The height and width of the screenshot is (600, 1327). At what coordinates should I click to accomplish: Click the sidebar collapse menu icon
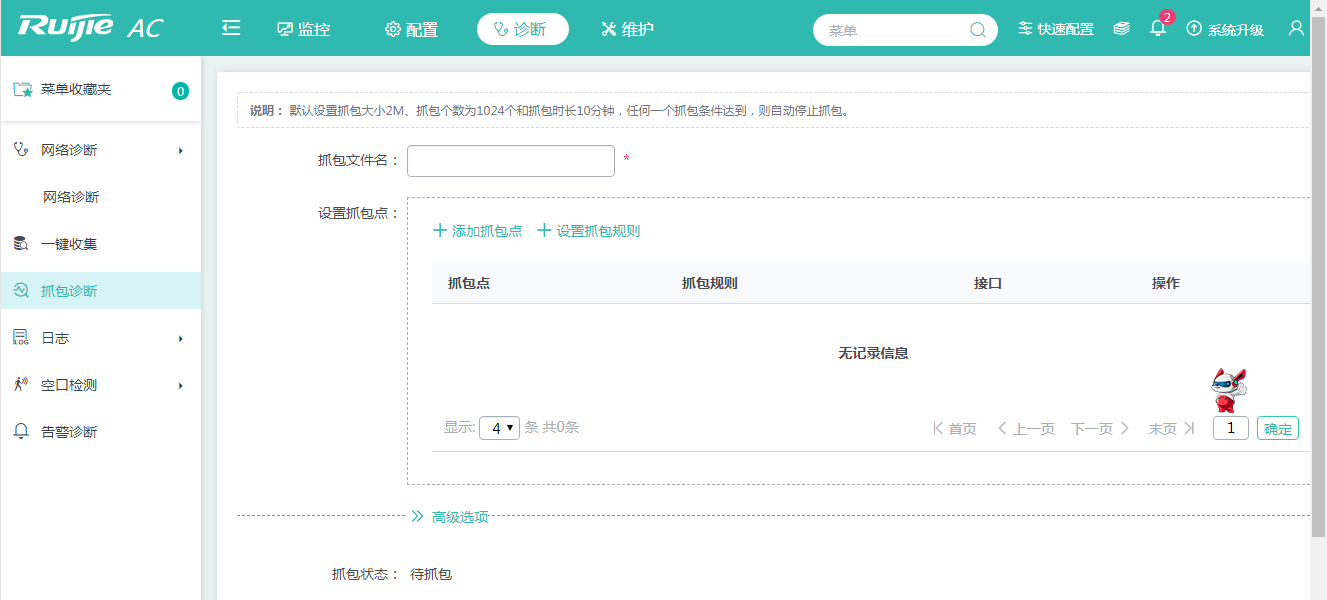click(231, 28)
